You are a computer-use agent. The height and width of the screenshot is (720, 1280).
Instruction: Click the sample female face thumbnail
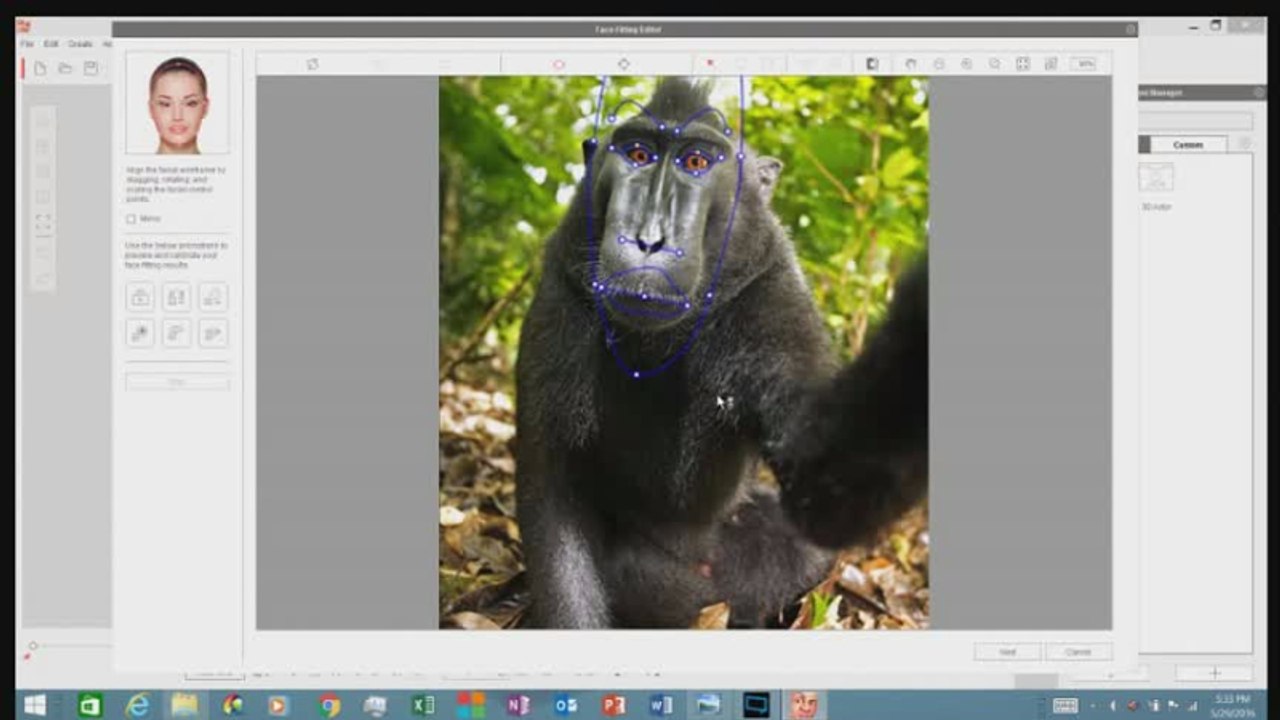(x=178, y=104)
